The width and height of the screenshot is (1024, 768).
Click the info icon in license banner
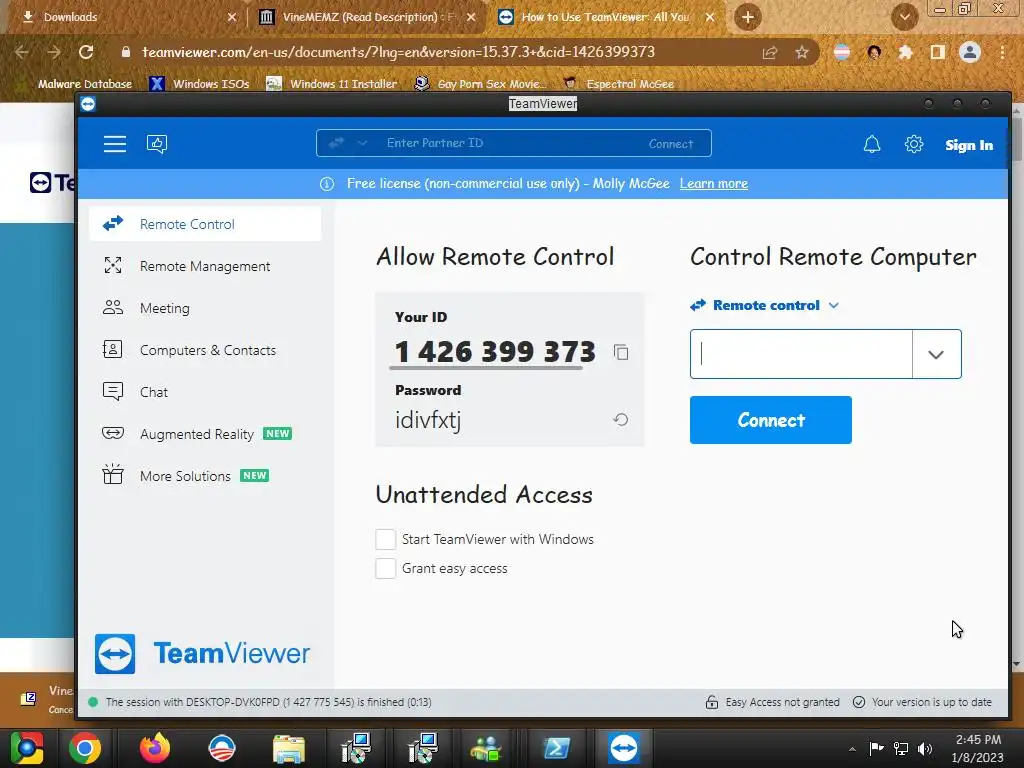click(x=327, y=184)
